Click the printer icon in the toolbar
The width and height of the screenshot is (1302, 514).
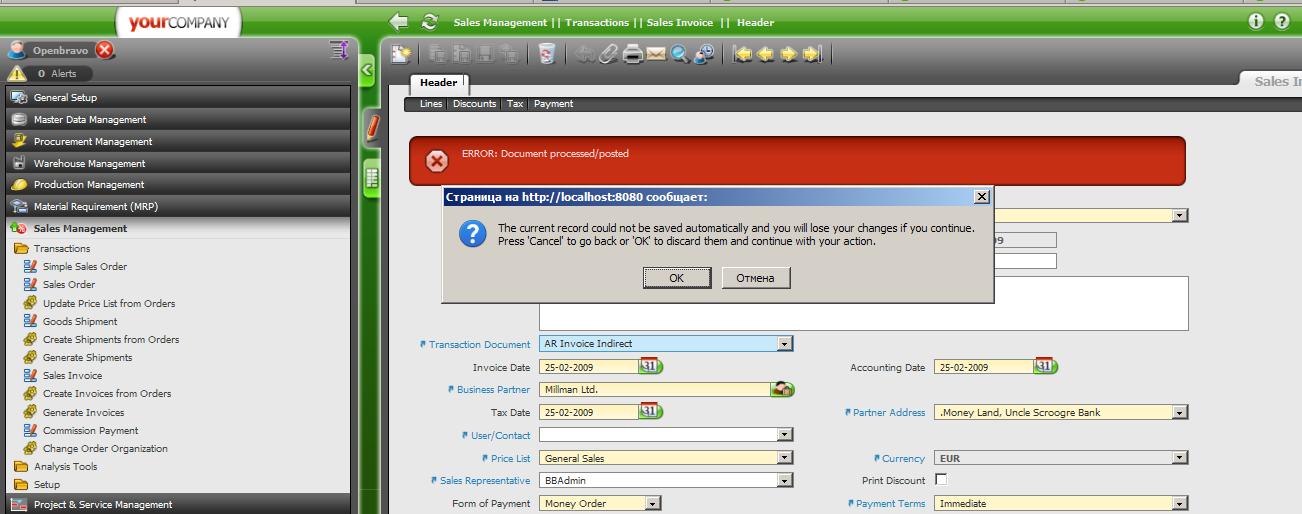coord(632,54)
